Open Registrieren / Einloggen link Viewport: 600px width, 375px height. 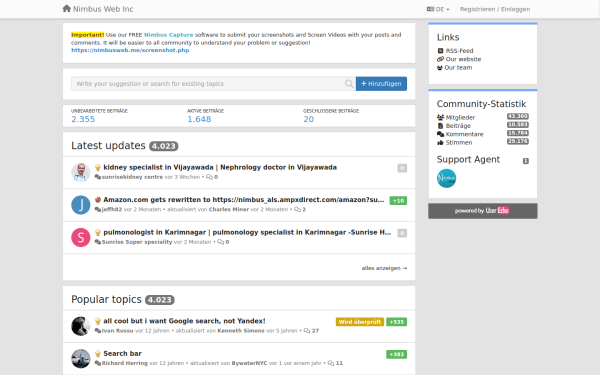pos(495,9)
